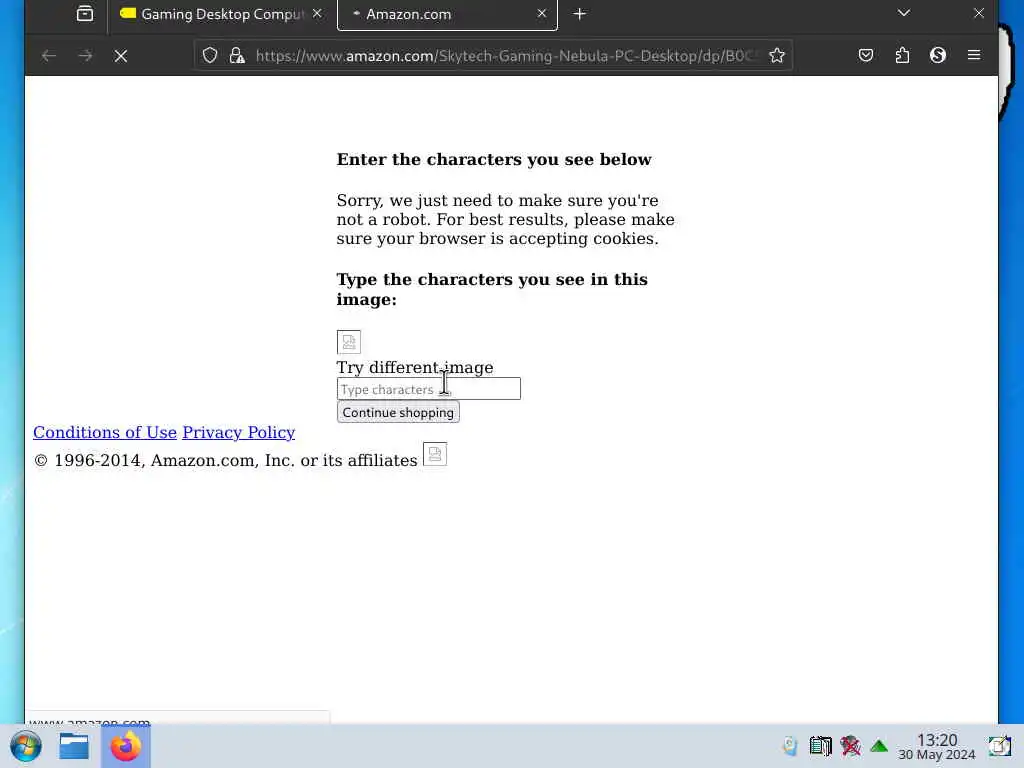Open the Privacy Policy link
Screen dimensions: 1024x768
[x=238, y=432]
